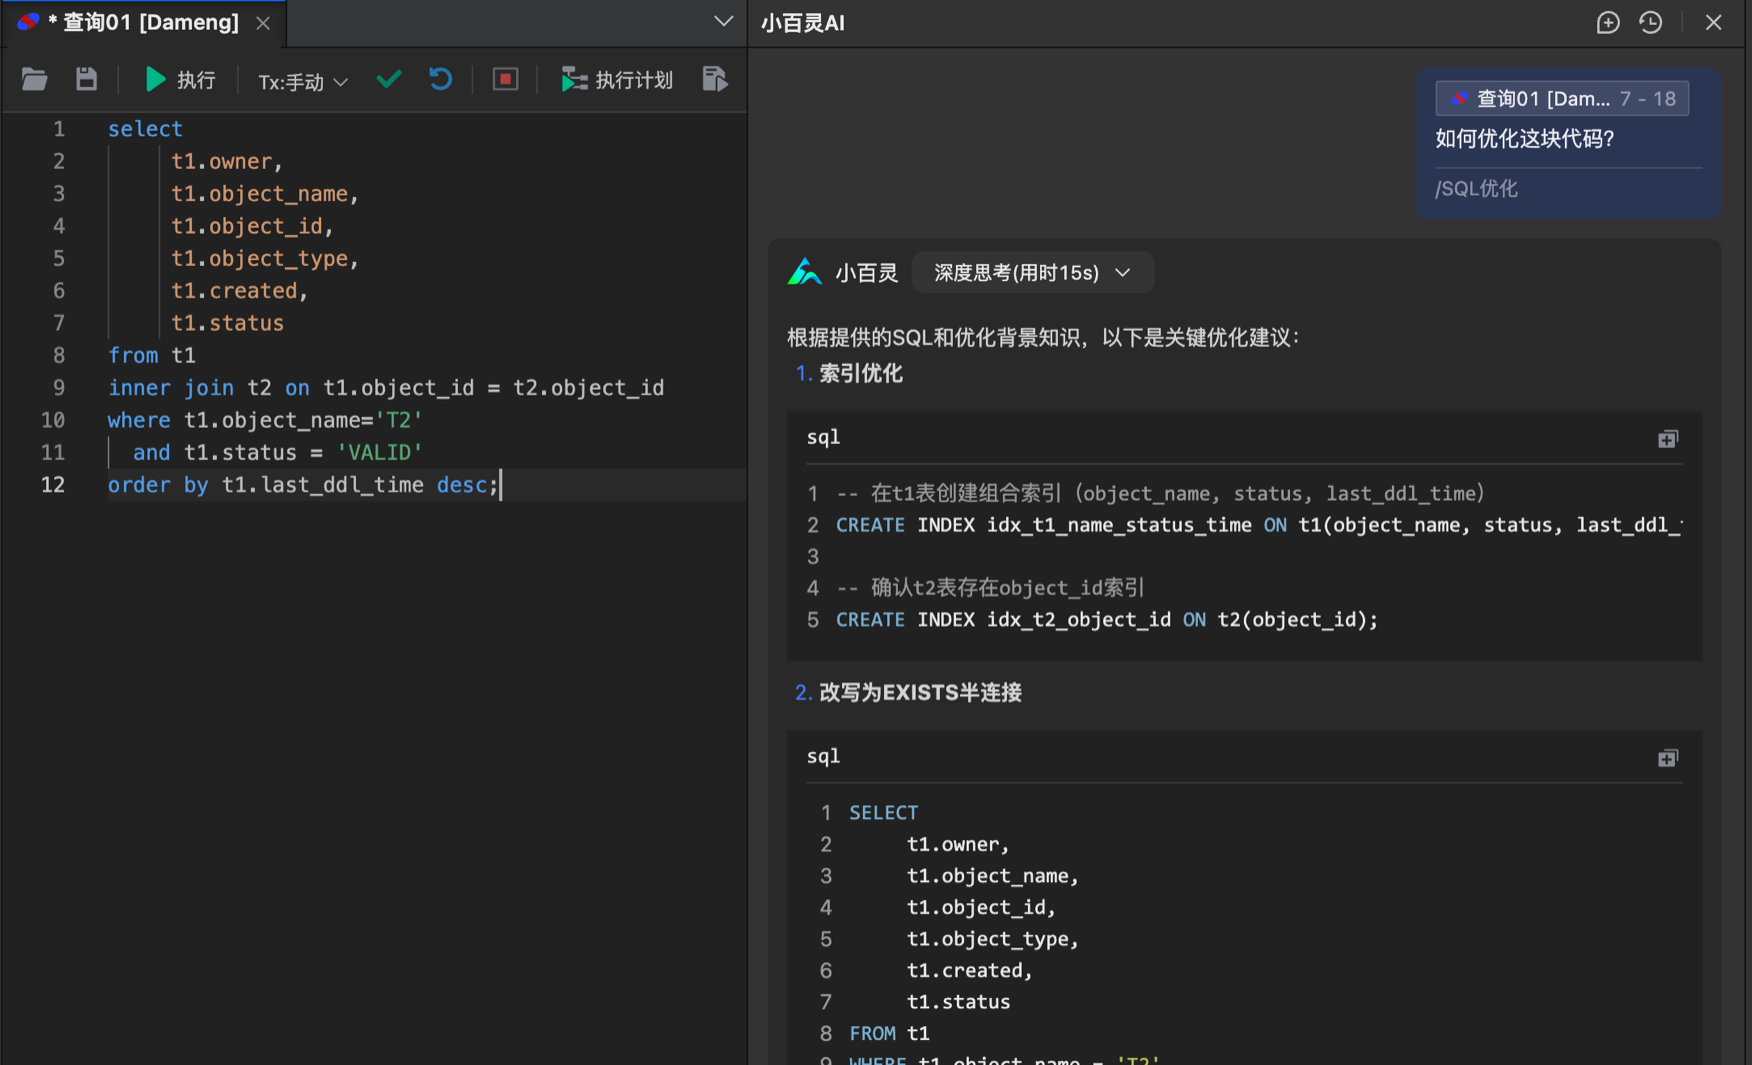Expand the 深度思考(用时15s) thinking dropdown

1033,273
